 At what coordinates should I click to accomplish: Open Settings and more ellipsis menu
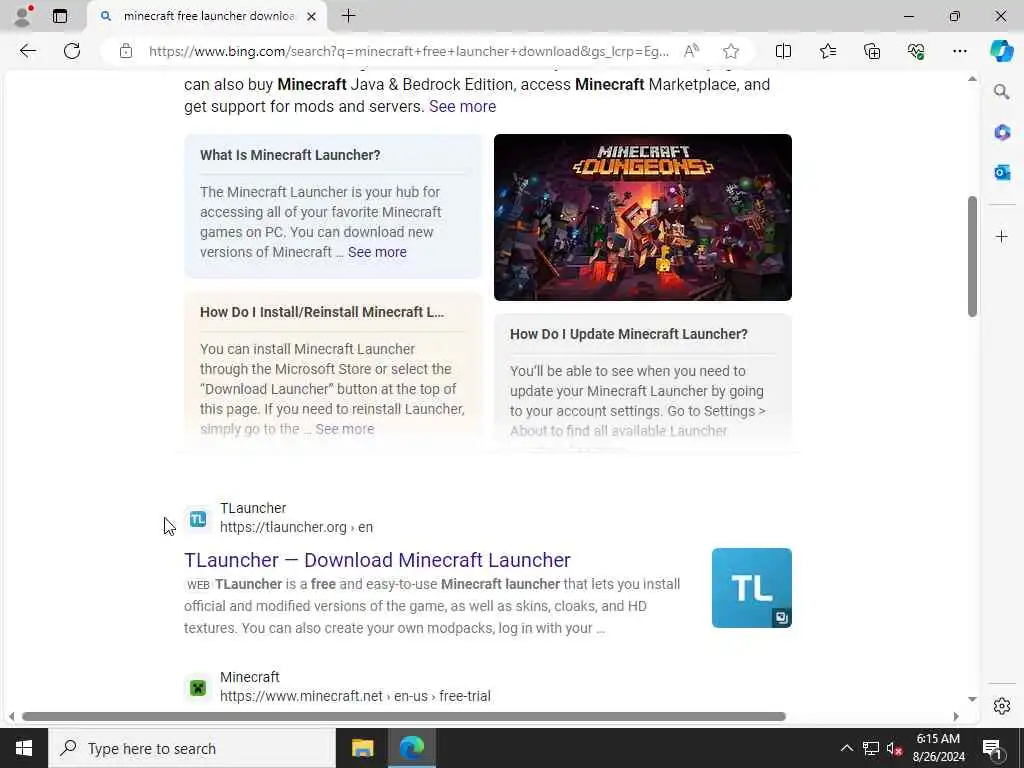pyautogui.click(x=959, y=51)
